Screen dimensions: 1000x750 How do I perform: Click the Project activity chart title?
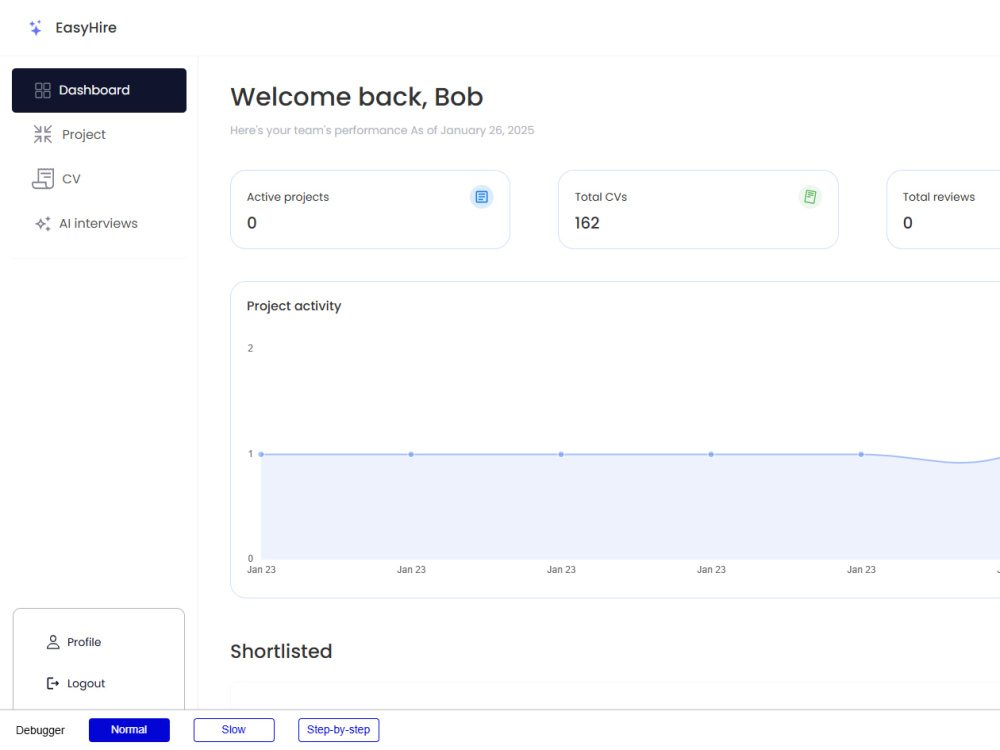point(294,306)
